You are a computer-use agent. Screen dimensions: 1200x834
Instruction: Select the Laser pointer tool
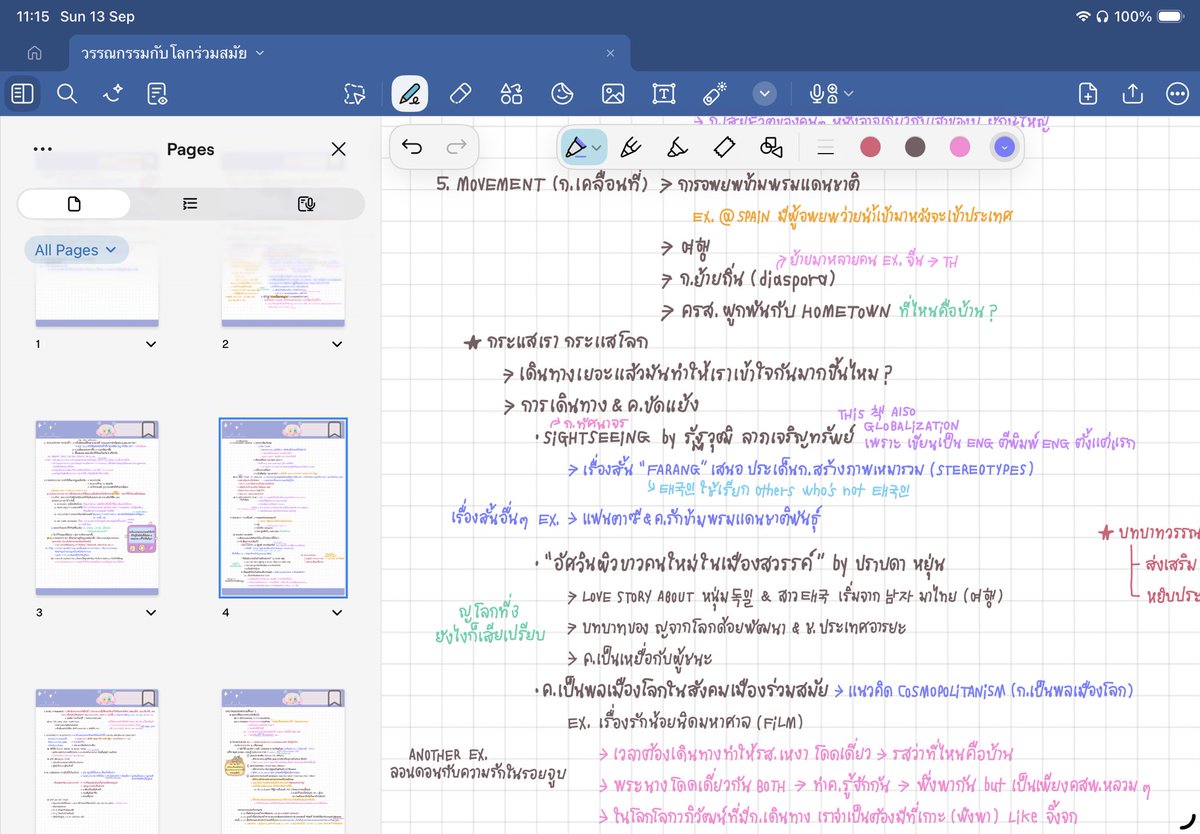(x=714, y=94)
